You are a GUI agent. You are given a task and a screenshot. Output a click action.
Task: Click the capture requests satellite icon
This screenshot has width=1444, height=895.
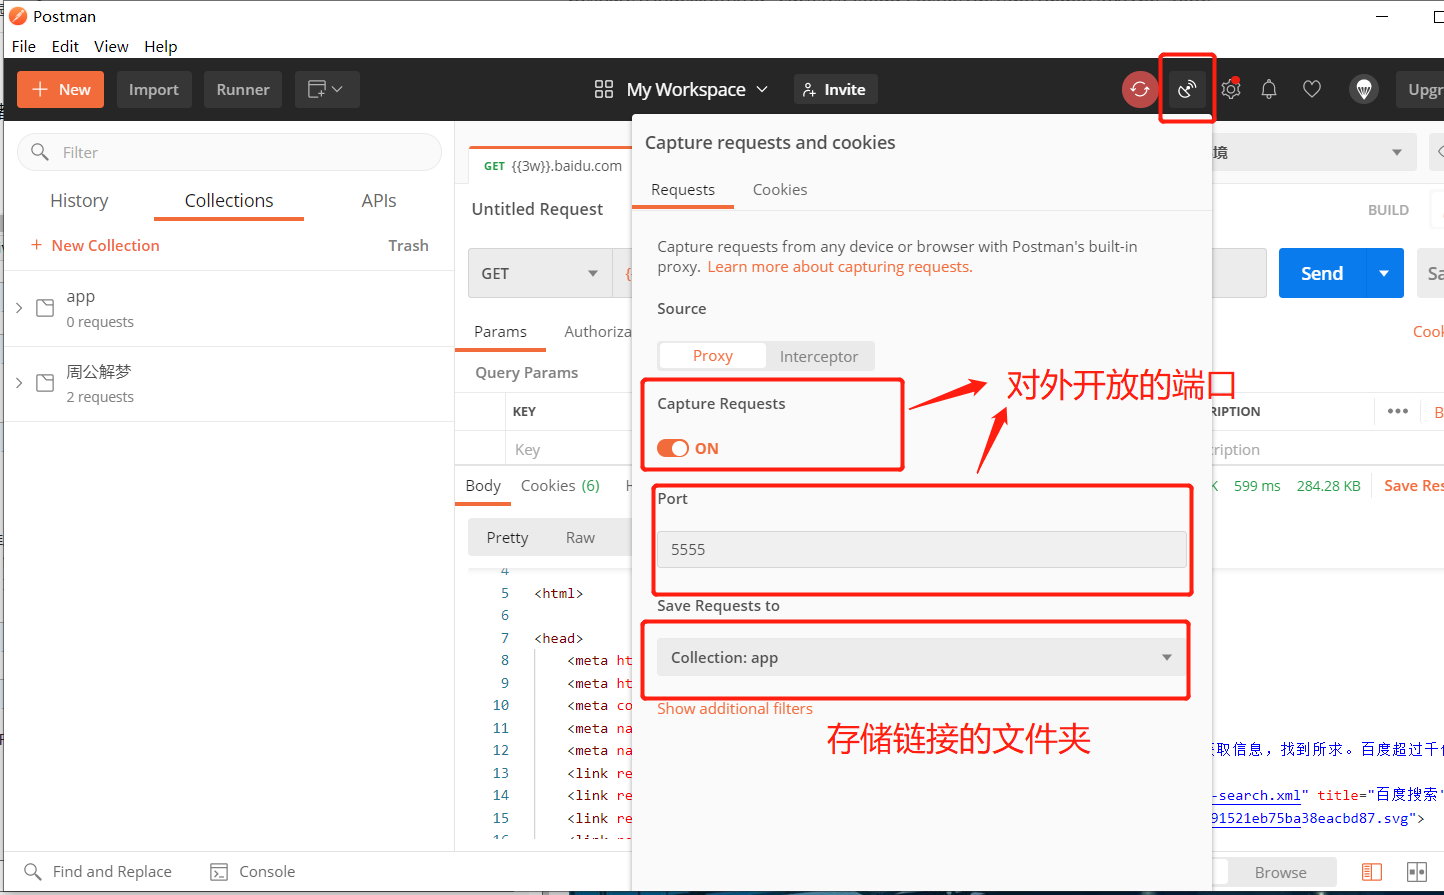pos(1187,89)
